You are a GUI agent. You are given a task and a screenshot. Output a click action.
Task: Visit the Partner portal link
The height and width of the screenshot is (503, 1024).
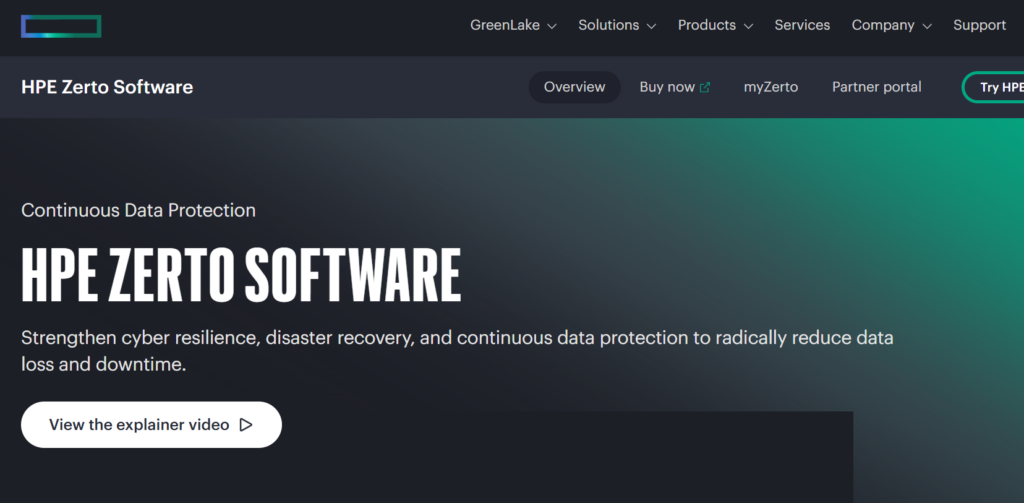click(876, 87)
